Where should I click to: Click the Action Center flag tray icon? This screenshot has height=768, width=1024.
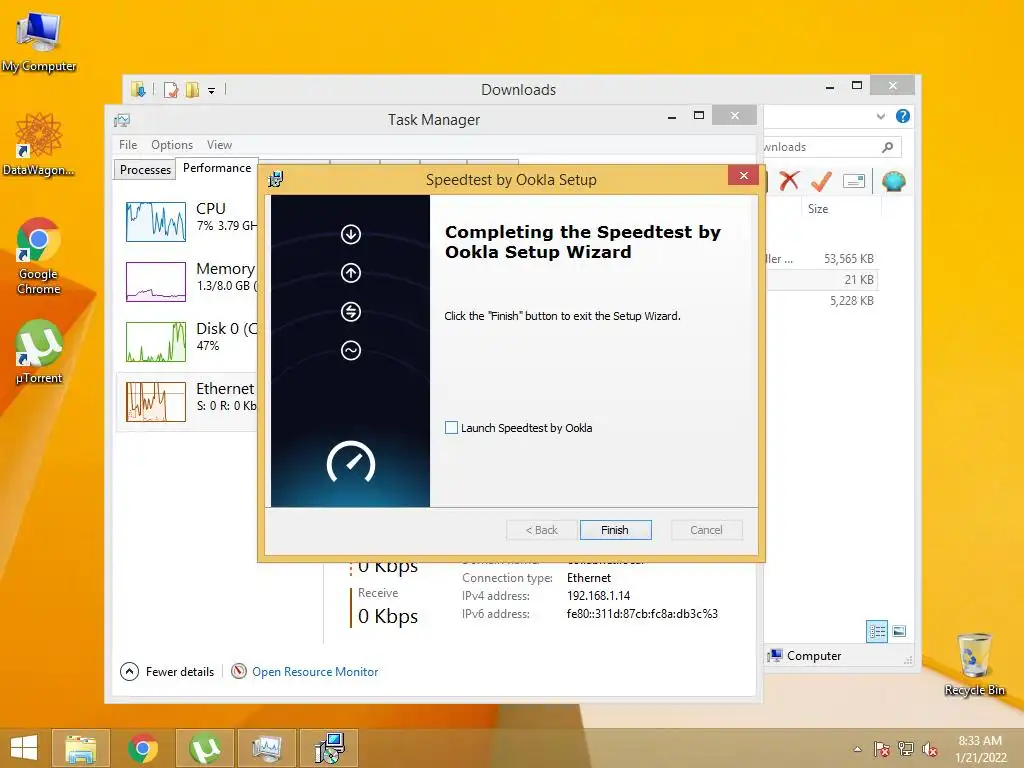tap(882, 749)
